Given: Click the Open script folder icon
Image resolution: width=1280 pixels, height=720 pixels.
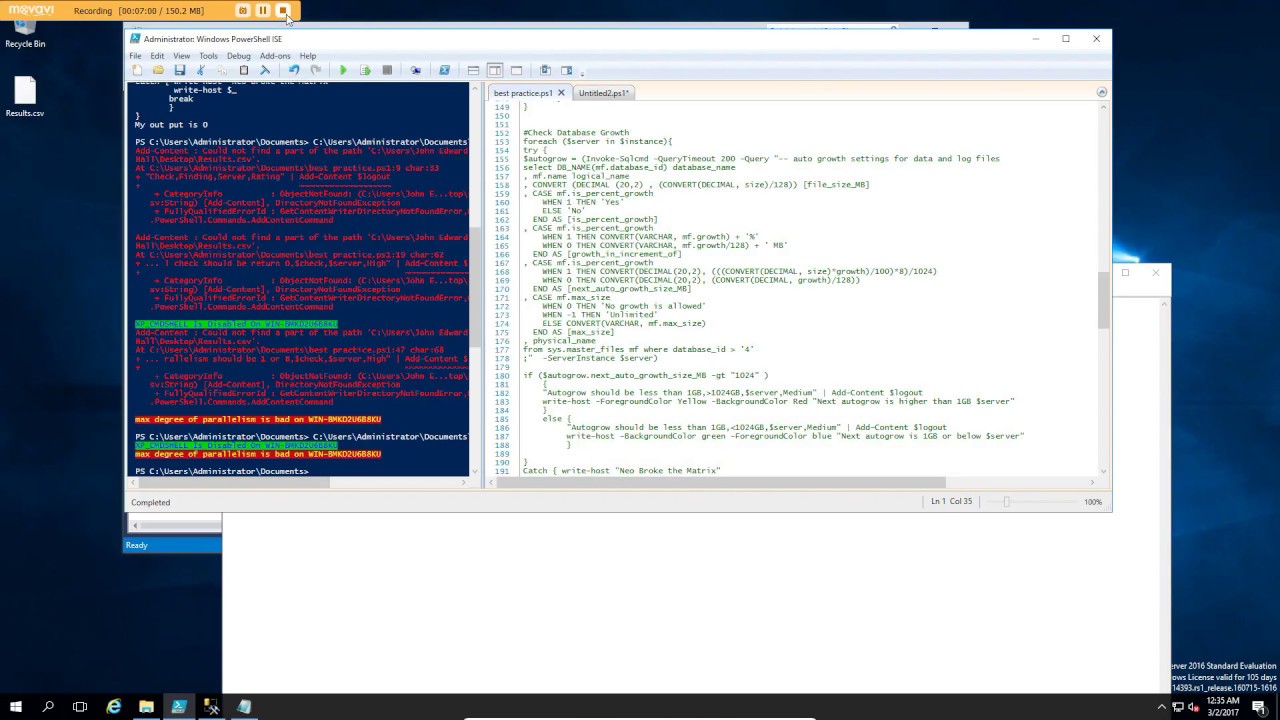Looking at the screenshot, I should coord(158,70).
